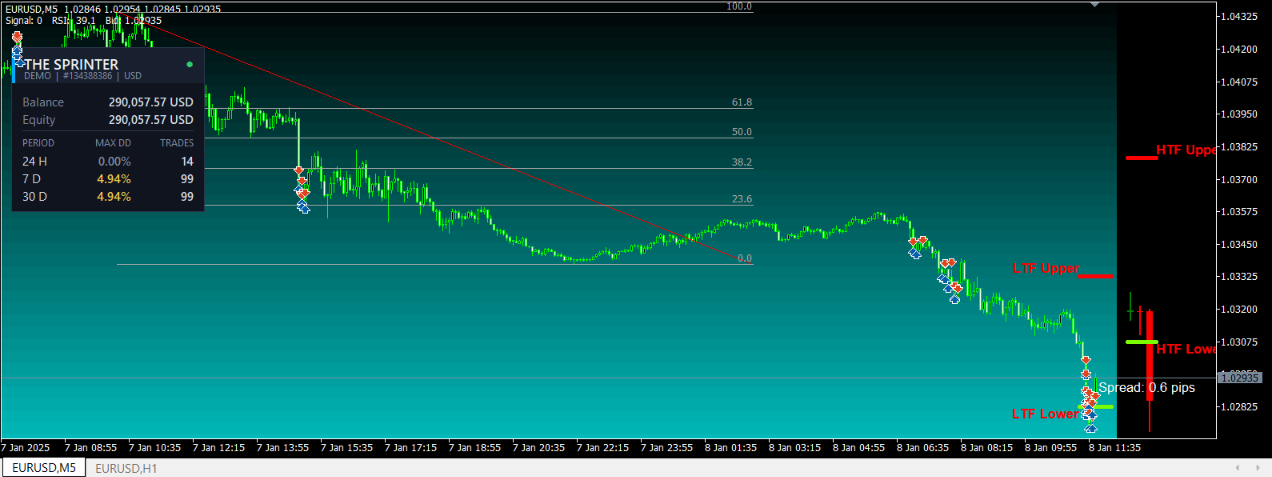Screen dimensions: 1272x477
Task: Click the 0.00% max drawdown value
Action: coord(114,161)
